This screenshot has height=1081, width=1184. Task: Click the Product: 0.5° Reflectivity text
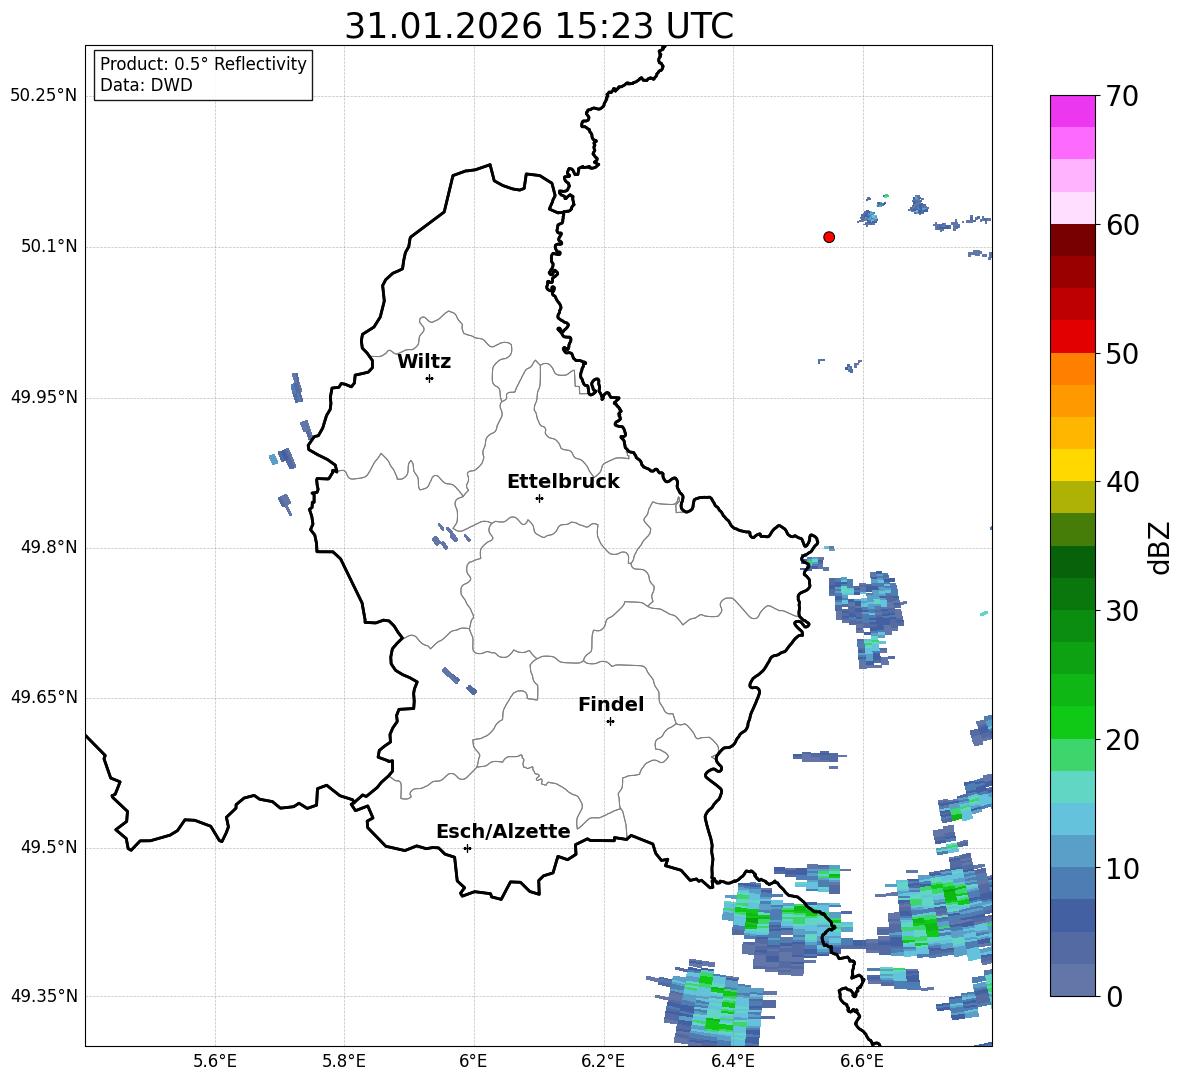tap(203, 64)
